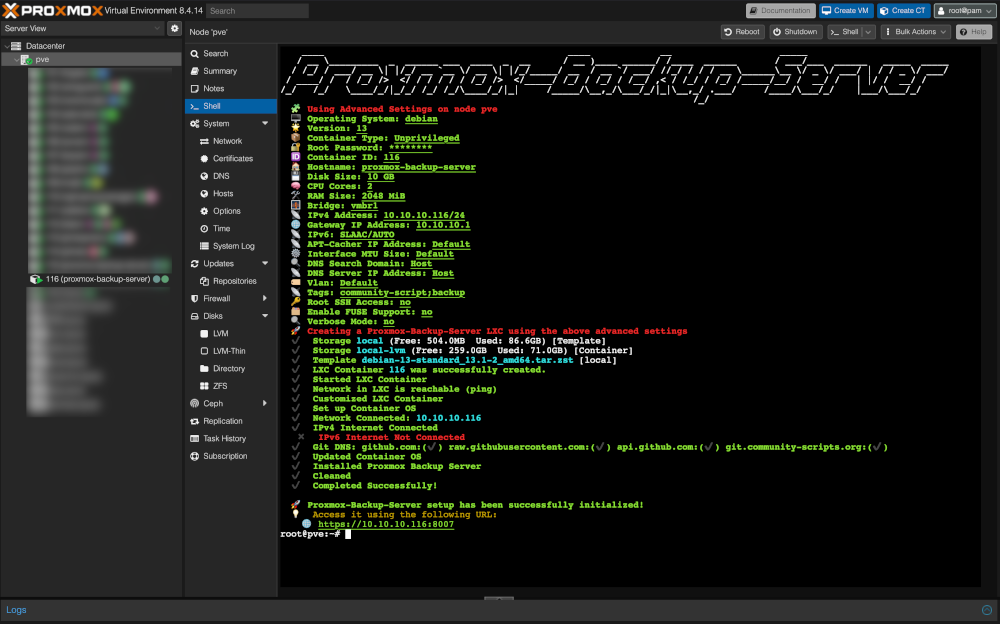Click the Replication icon
This screenshot has height=624, width=1000.
point(195,421)
